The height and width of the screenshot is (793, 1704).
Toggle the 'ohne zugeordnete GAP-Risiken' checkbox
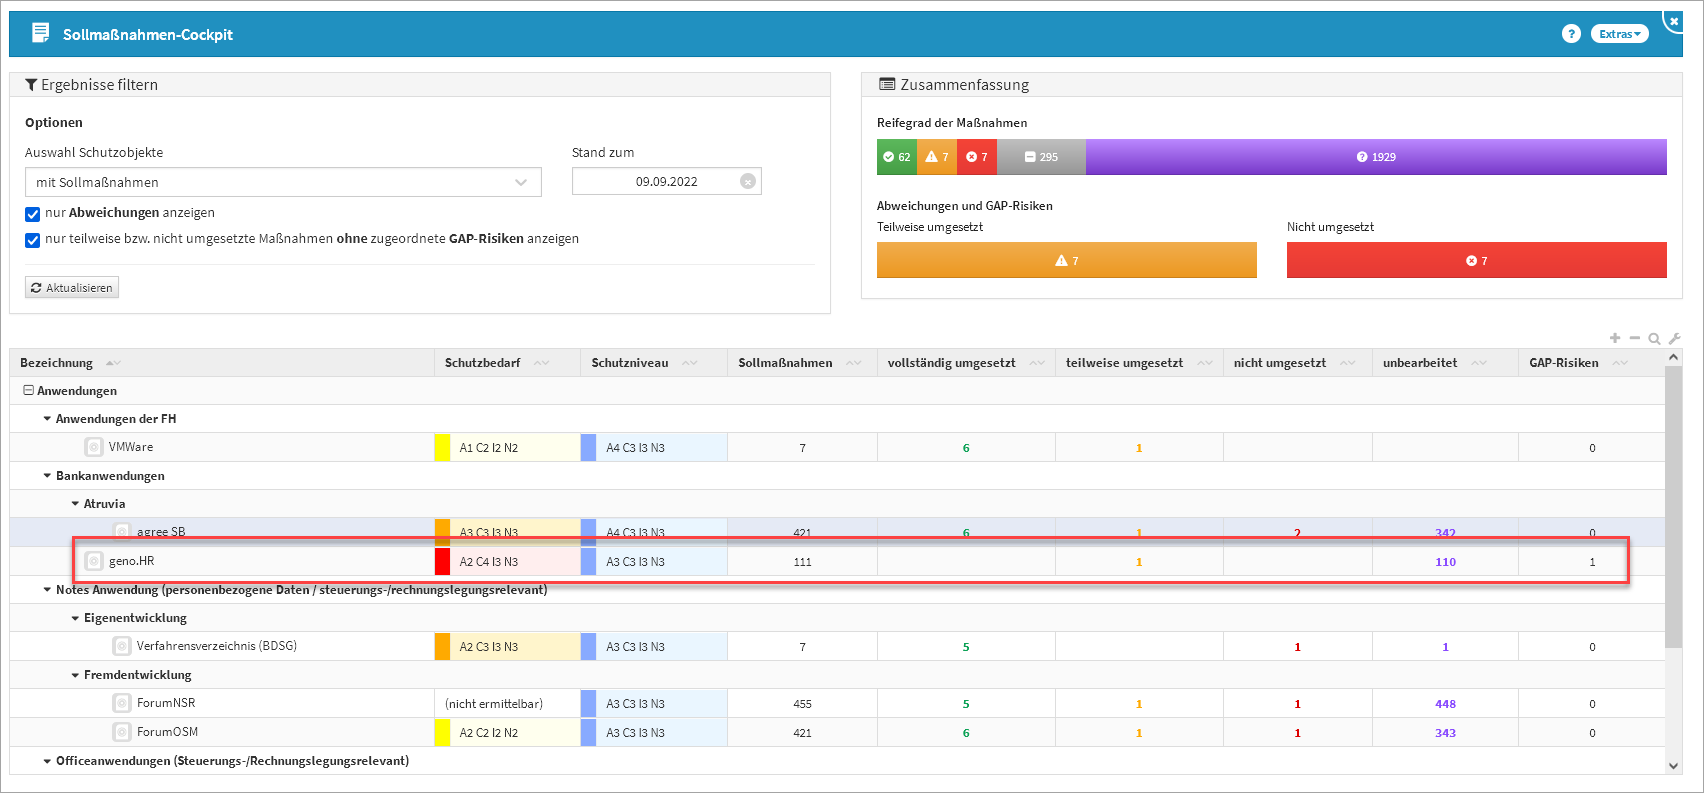tap(33, 240)
